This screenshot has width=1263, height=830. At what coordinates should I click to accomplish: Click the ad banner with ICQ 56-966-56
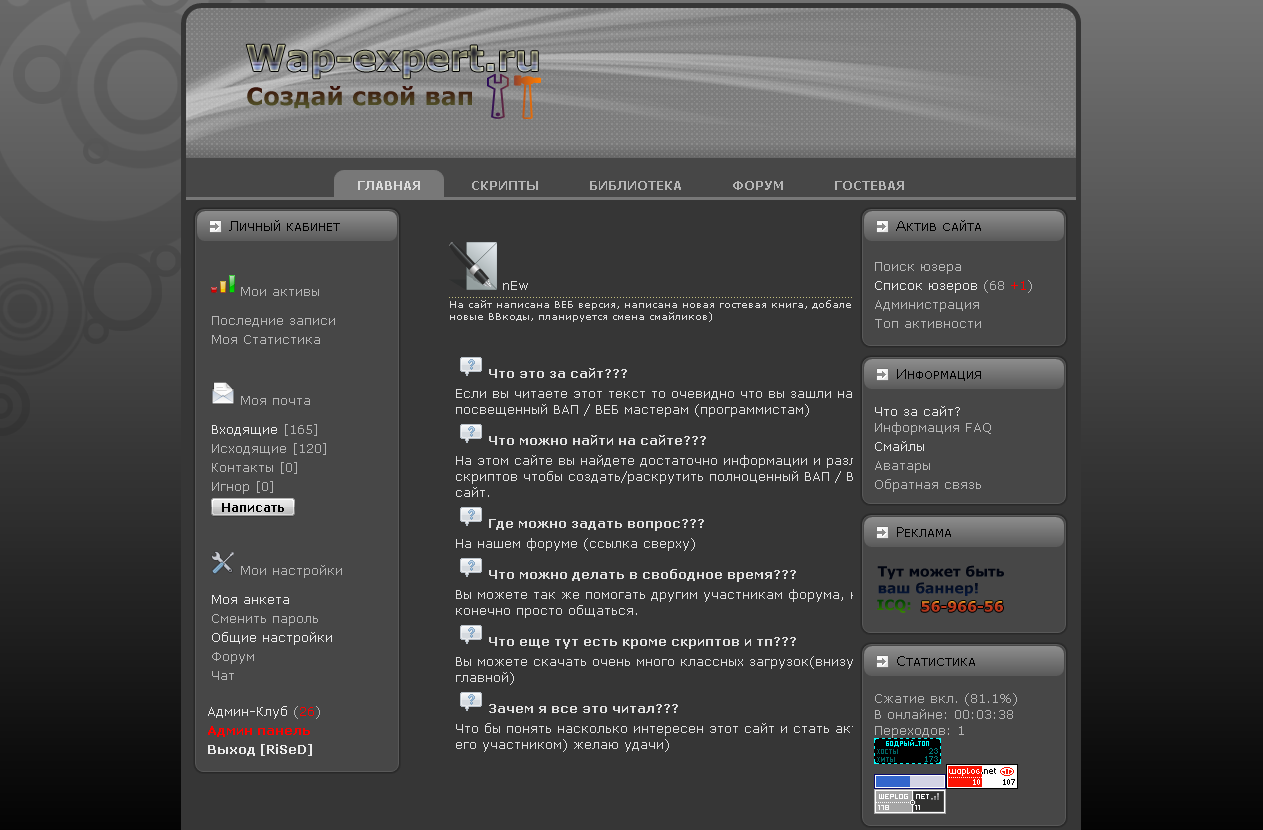click(x=941, y=589)
